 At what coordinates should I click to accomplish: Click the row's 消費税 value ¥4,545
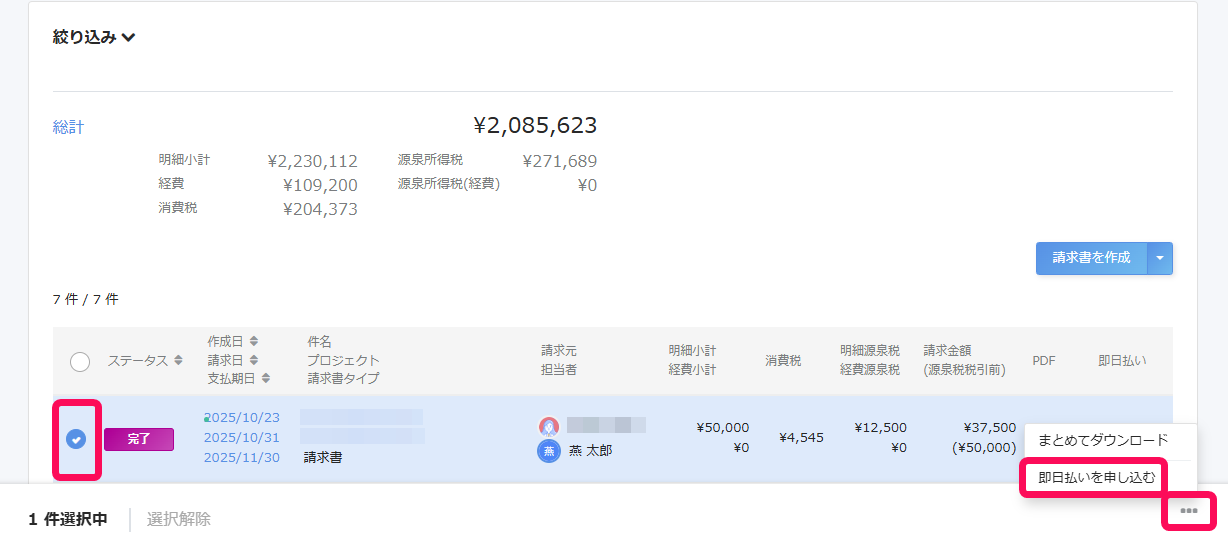tap(802, 437)
